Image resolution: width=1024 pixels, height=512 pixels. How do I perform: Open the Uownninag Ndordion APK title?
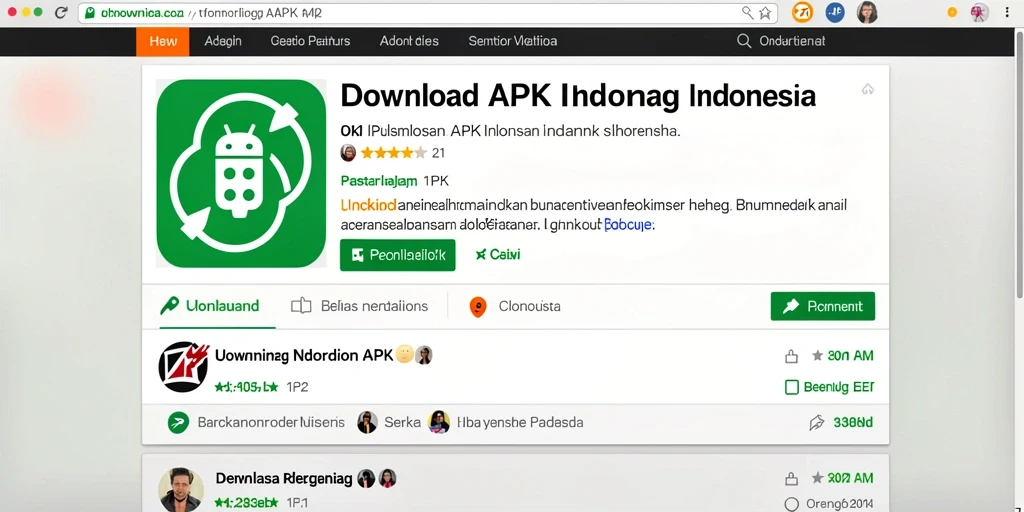[x=304, y=355]
